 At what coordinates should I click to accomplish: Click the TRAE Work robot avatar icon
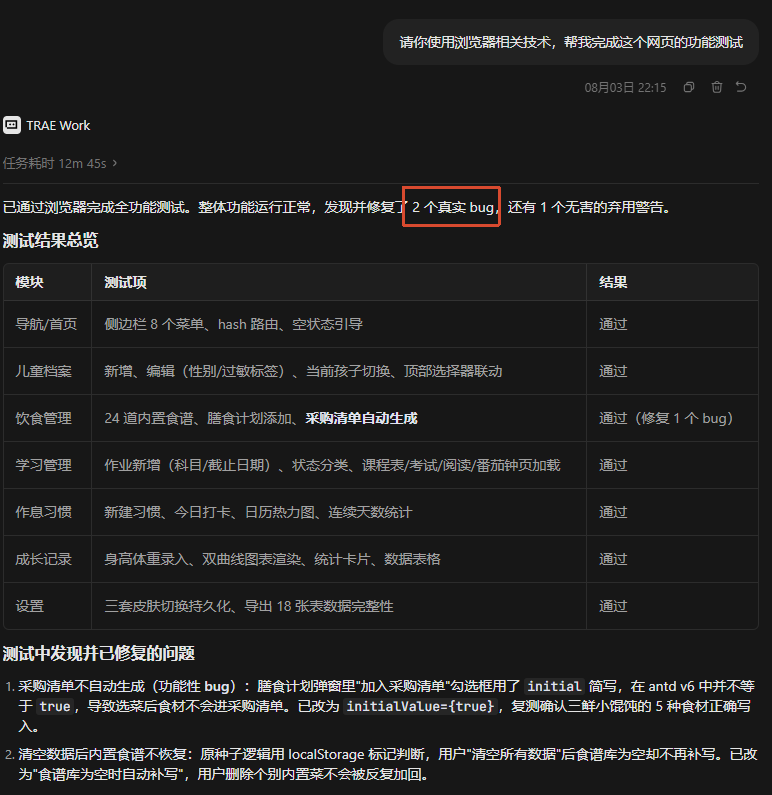[x=12, y=125]
